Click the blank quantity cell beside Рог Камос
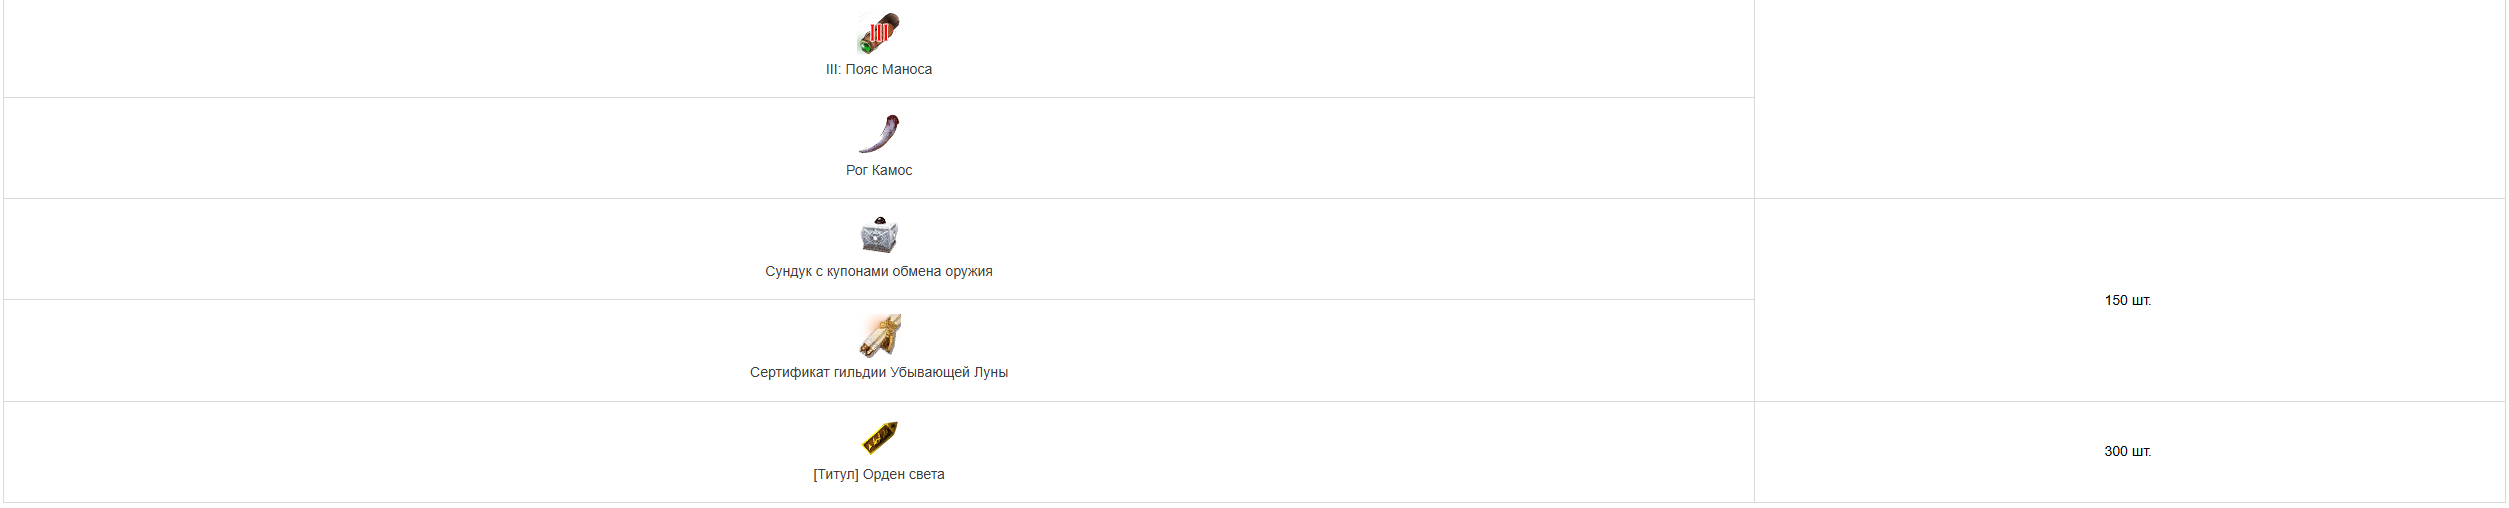Viewport: 2509px width, 508px height. point(2129,99)
